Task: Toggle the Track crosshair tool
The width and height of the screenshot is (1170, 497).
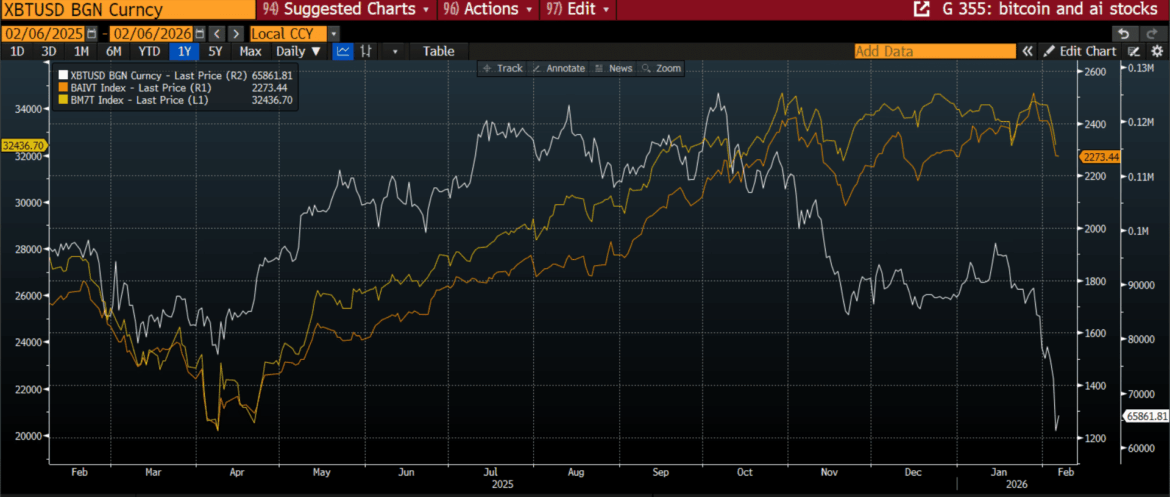Action: (502, 68)
